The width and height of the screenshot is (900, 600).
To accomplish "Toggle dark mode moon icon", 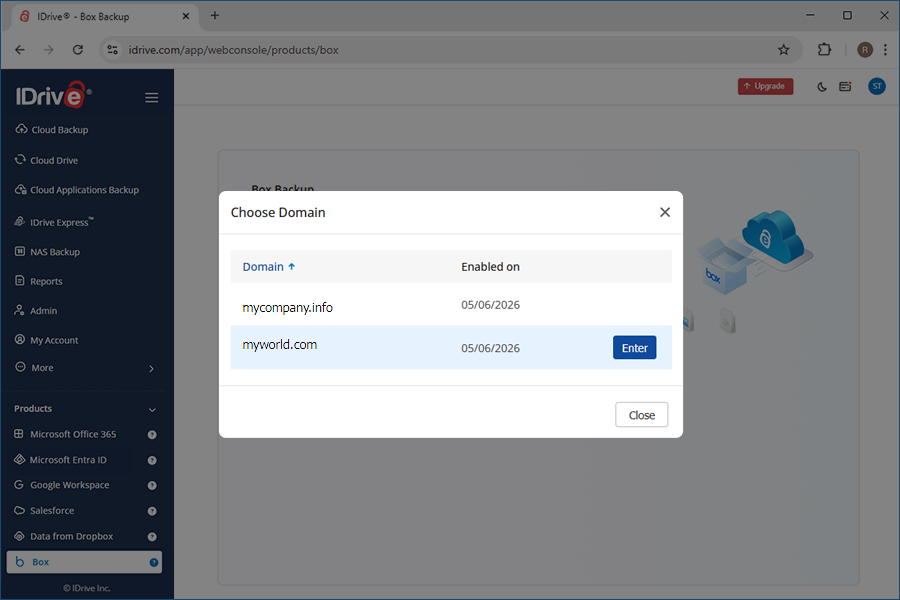I will point(822,87).
